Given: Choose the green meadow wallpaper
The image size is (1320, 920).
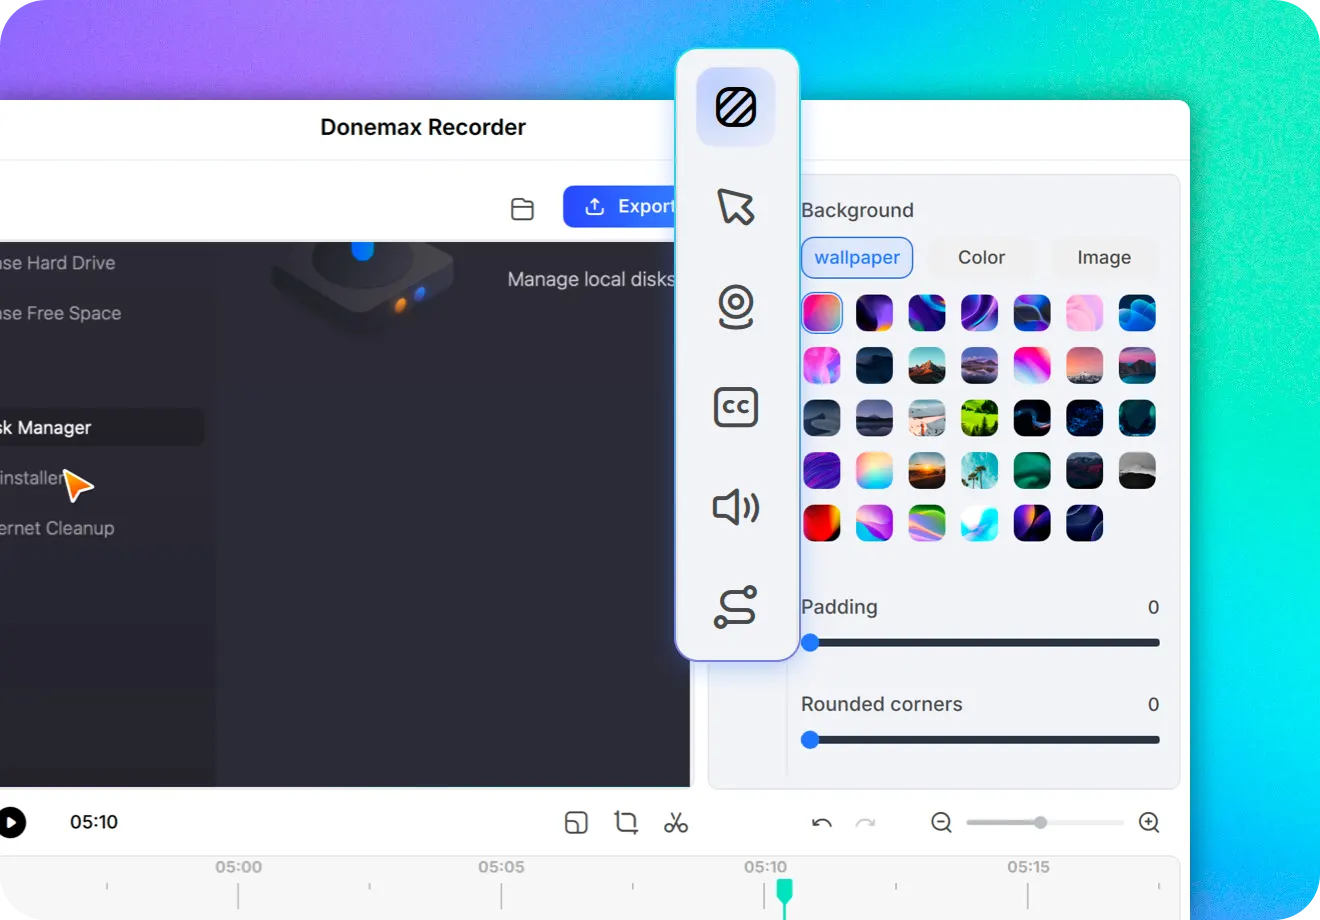Looking at the screenshot, I should (x=979, y=418).
